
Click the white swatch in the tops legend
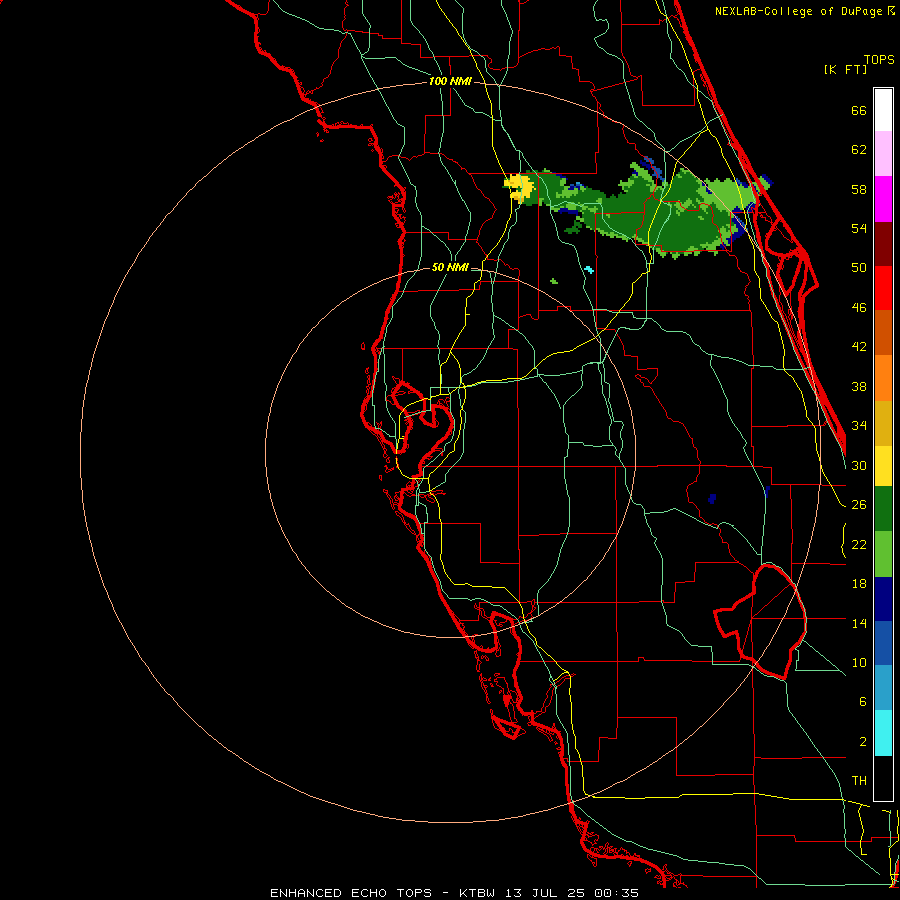tap(883, 110)
